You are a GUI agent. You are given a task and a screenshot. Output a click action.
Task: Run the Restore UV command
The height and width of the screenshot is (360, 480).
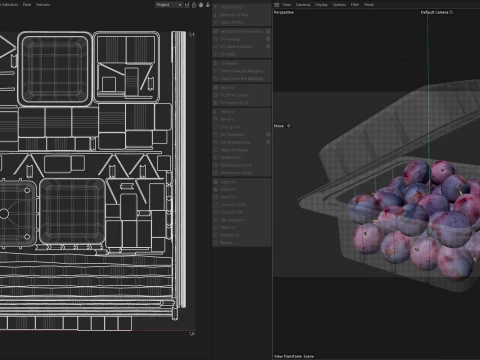[x=242, y=235]
